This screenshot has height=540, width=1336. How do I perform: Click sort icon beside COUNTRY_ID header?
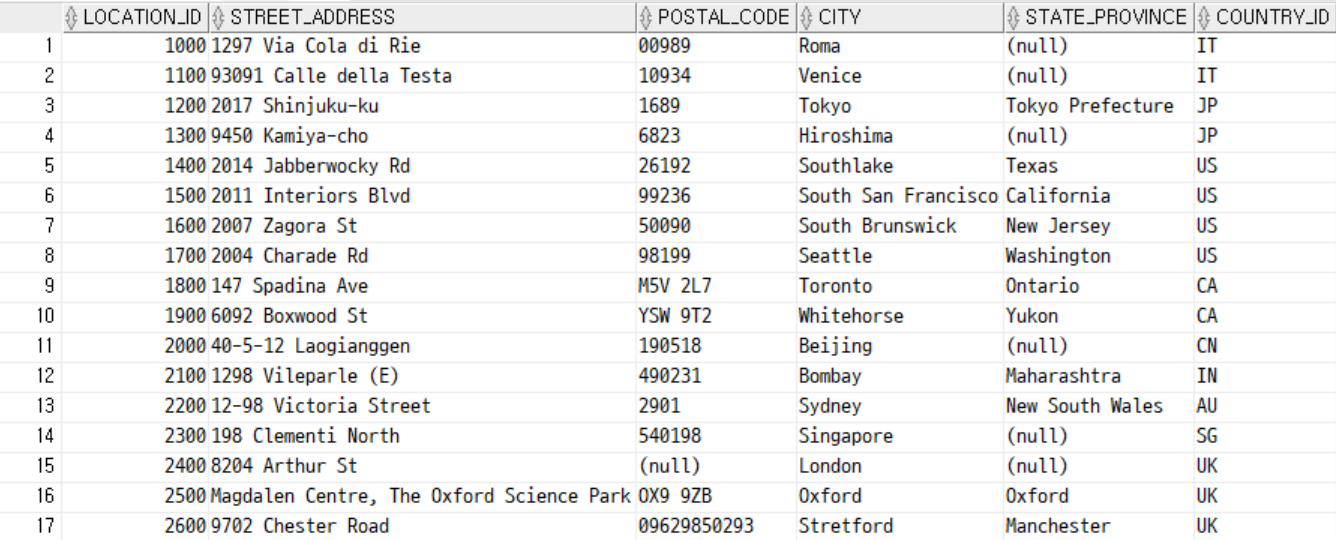(1203, 18)
